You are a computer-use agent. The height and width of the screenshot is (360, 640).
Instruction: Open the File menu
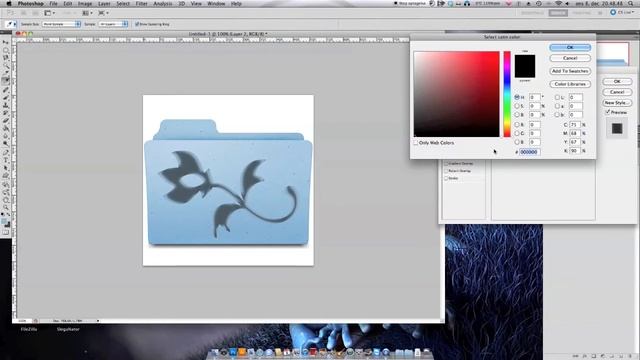[53, 4]
